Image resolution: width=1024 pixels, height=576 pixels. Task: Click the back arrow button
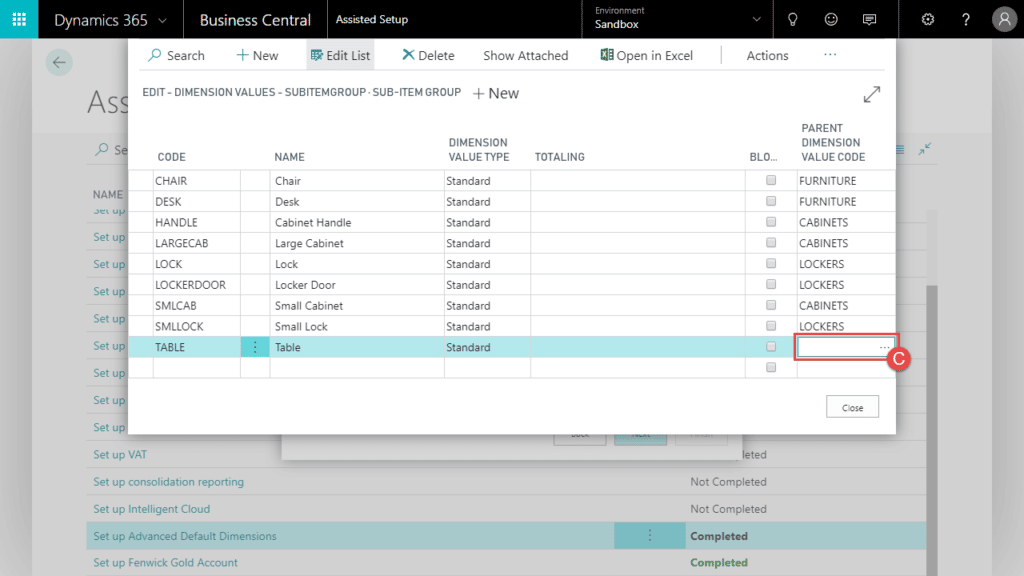tap(59, 62)
